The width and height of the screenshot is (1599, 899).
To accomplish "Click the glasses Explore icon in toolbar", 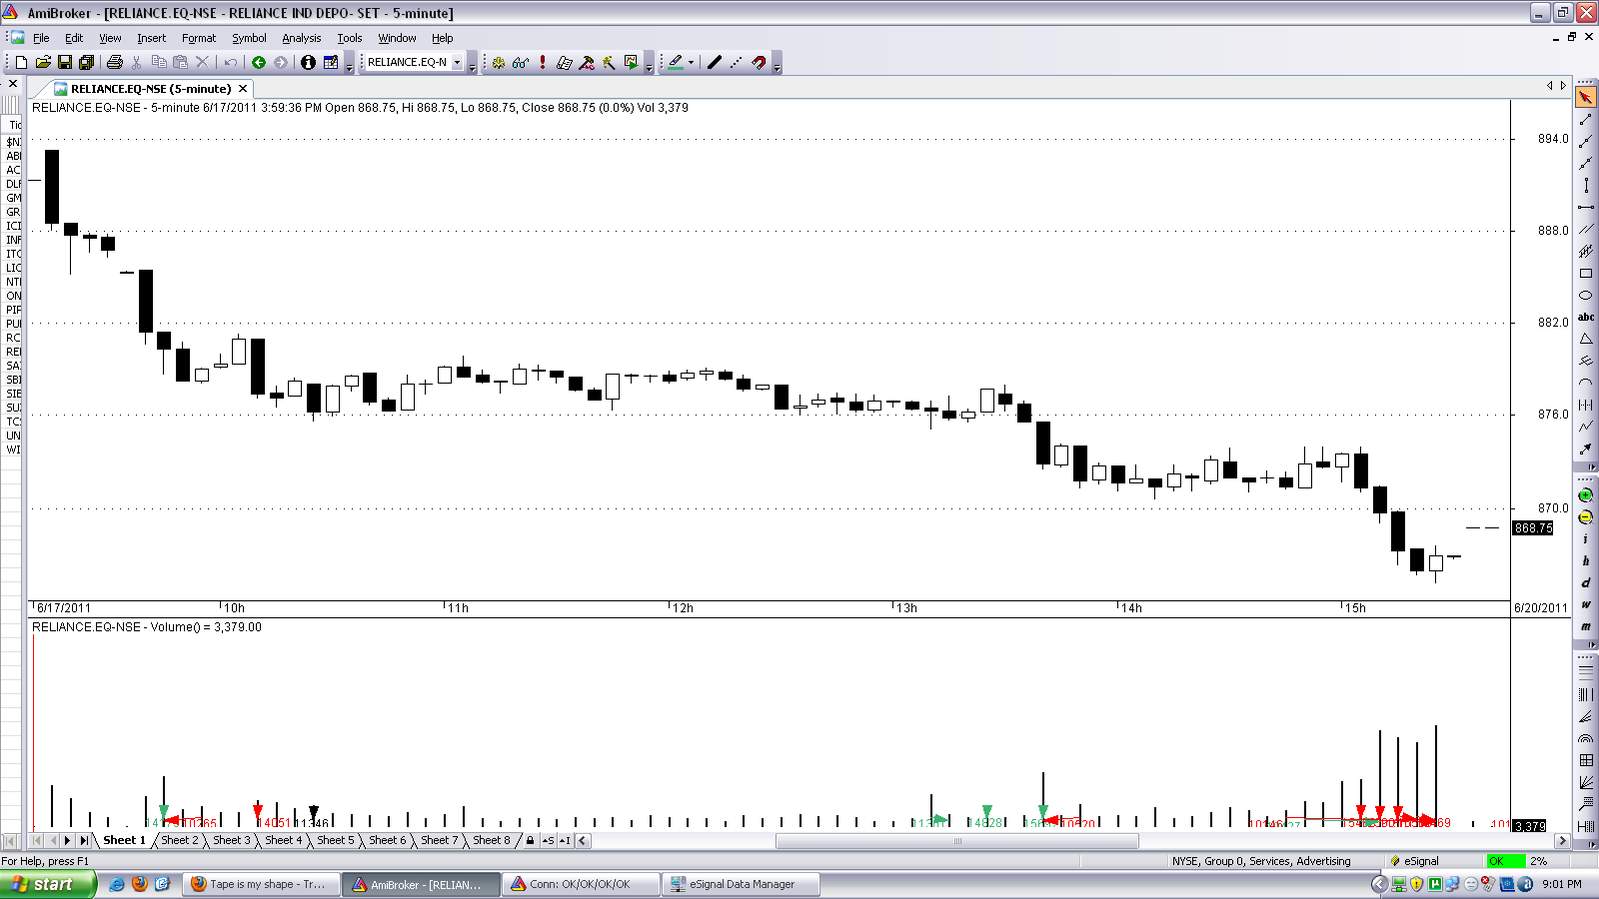I will pos(520,62).
